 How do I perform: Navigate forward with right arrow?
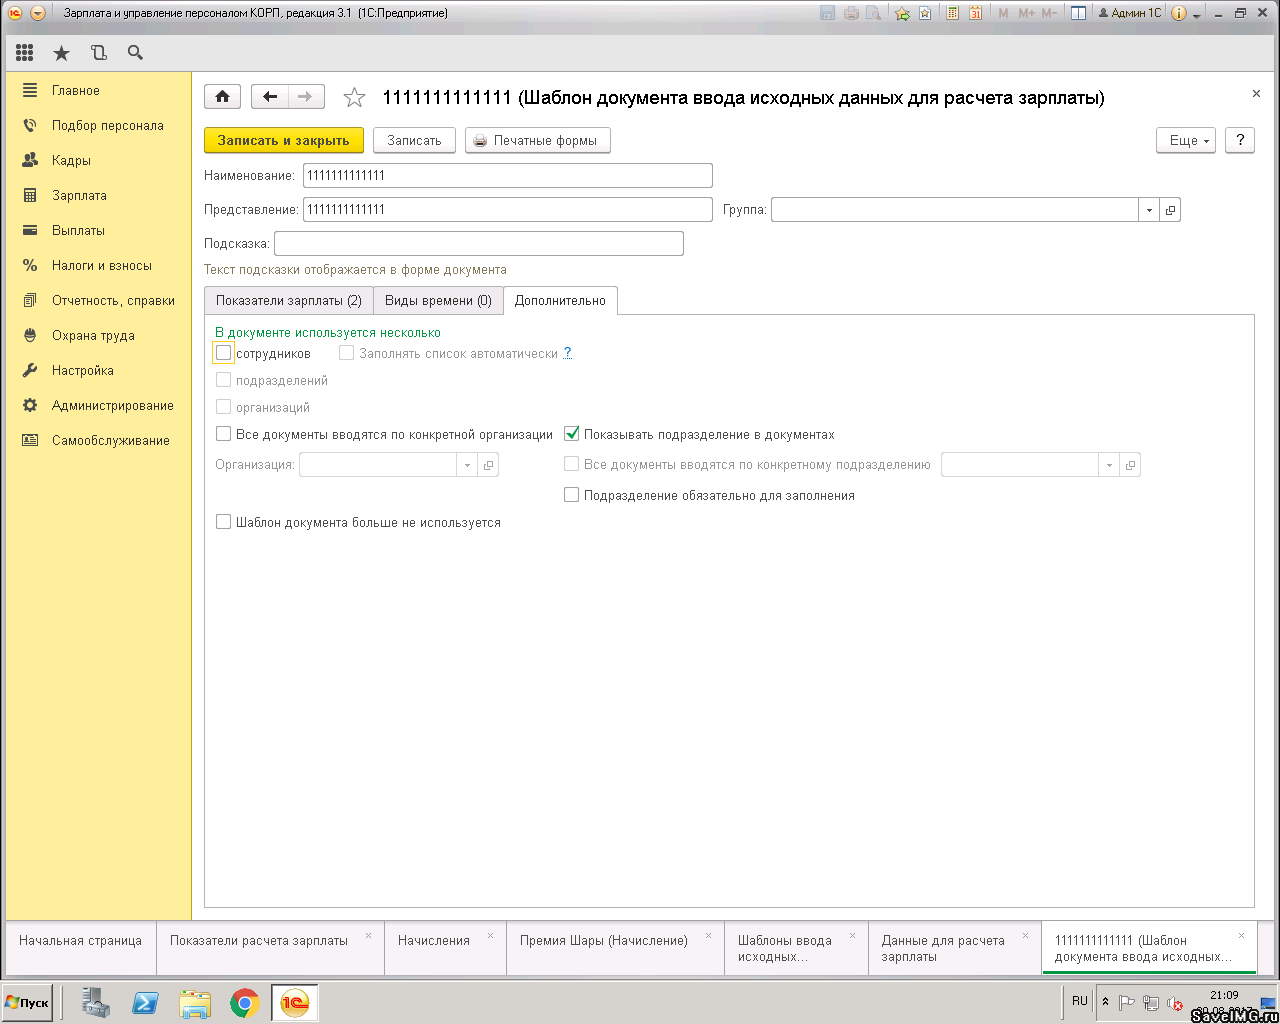pyautogui.click(x=305, y=97)
